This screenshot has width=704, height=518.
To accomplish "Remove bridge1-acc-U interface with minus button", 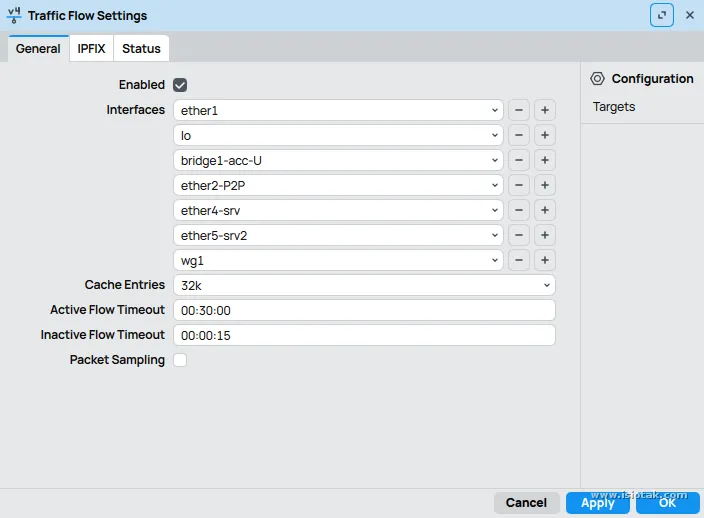I will pos(519,160).
